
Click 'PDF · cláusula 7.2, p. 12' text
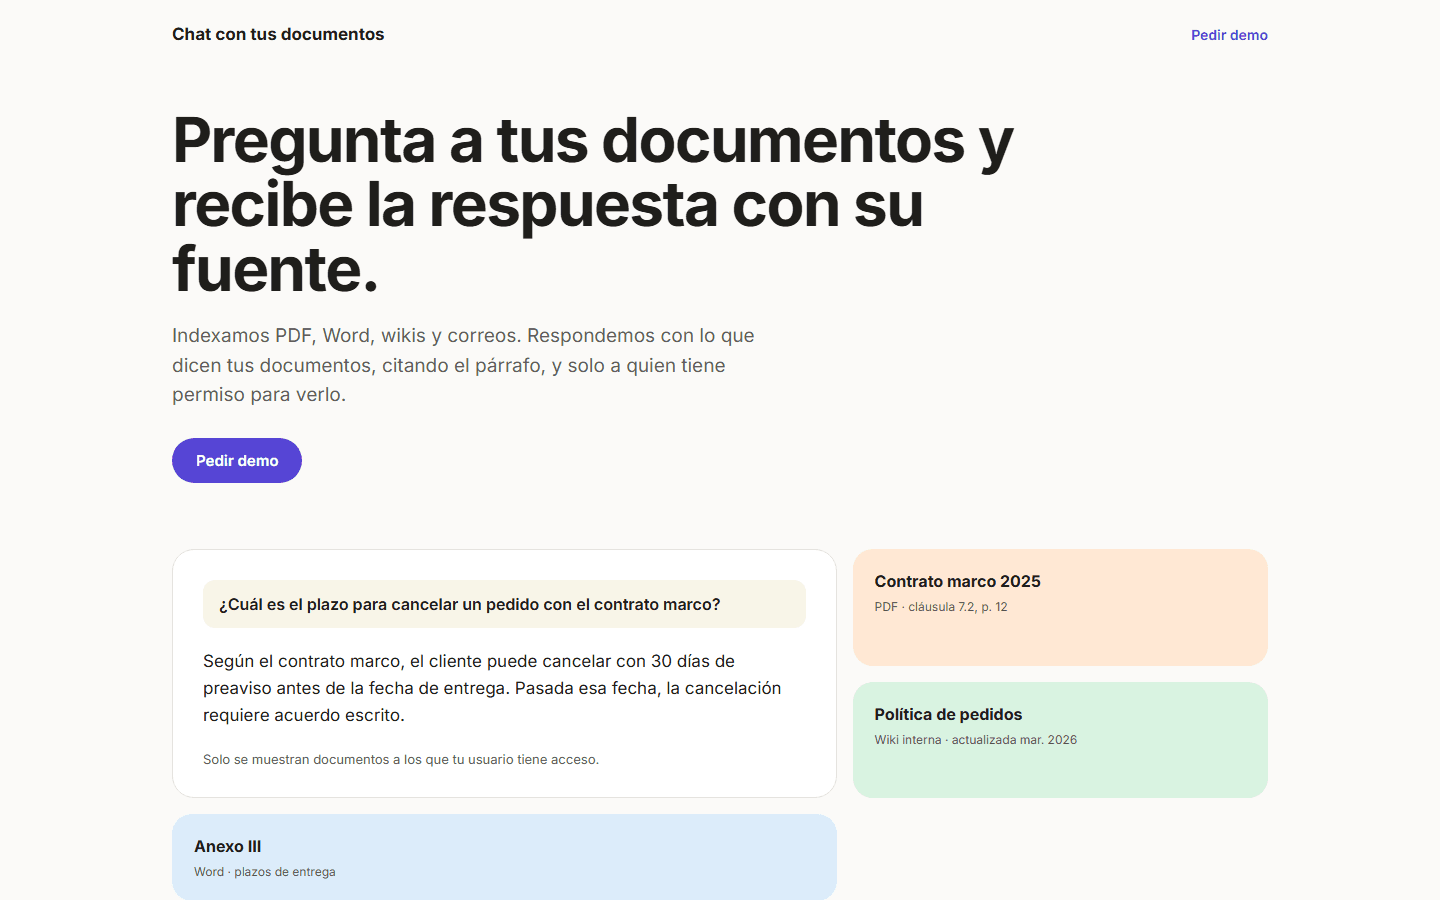(941, 607)
